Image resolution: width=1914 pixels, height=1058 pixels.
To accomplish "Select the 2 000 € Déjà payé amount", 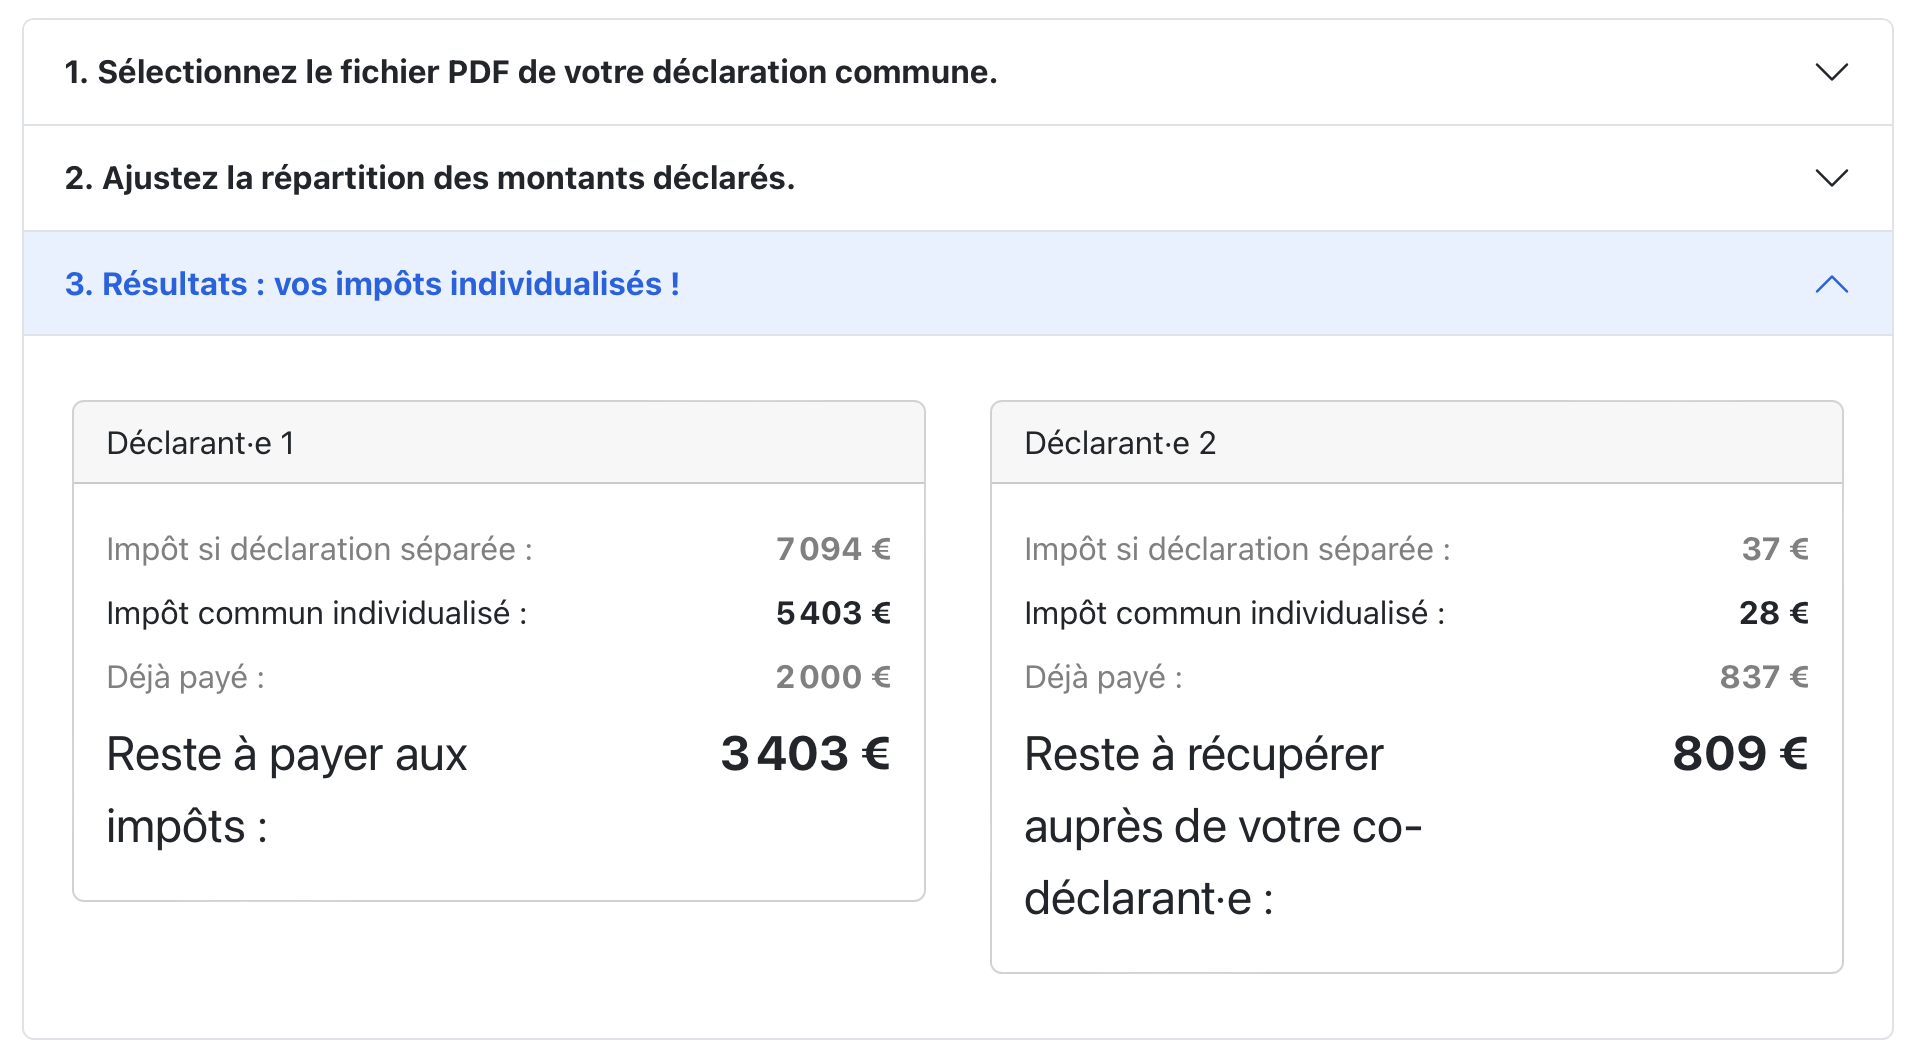I will click(x=833, y=677).
